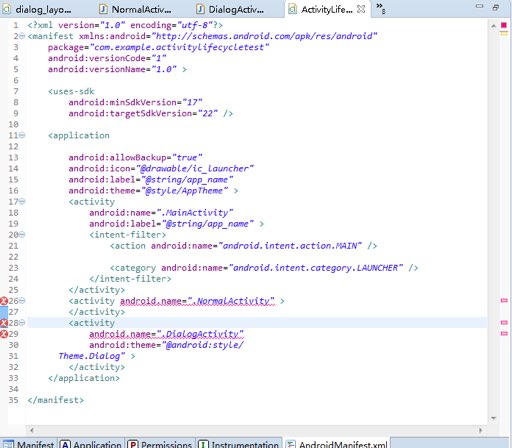This screenshot has height=448, width=512.
Task: Collapse the manifest element on line 2
Action: click(22, 36)
